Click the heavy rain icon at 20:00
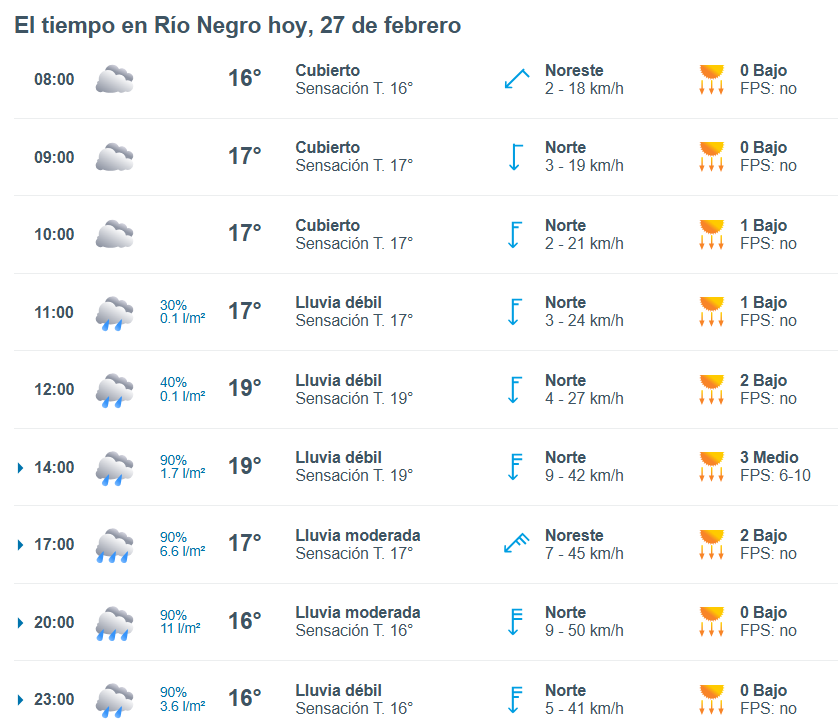This screenshot has height=722, width=838. (114, 622)
